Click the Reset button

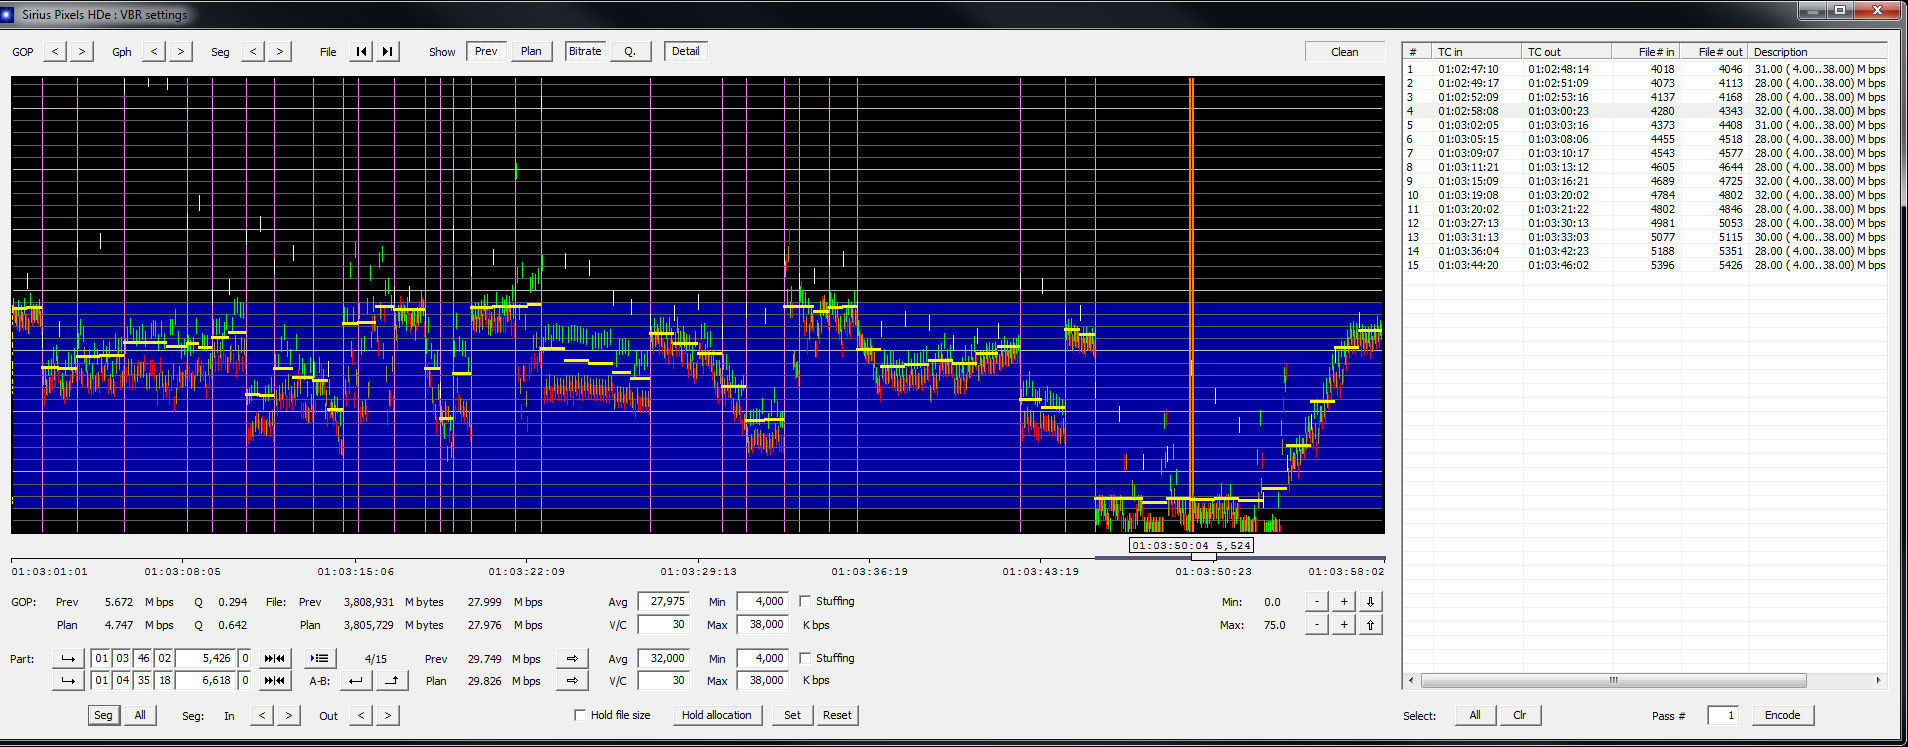coord(837,715)
